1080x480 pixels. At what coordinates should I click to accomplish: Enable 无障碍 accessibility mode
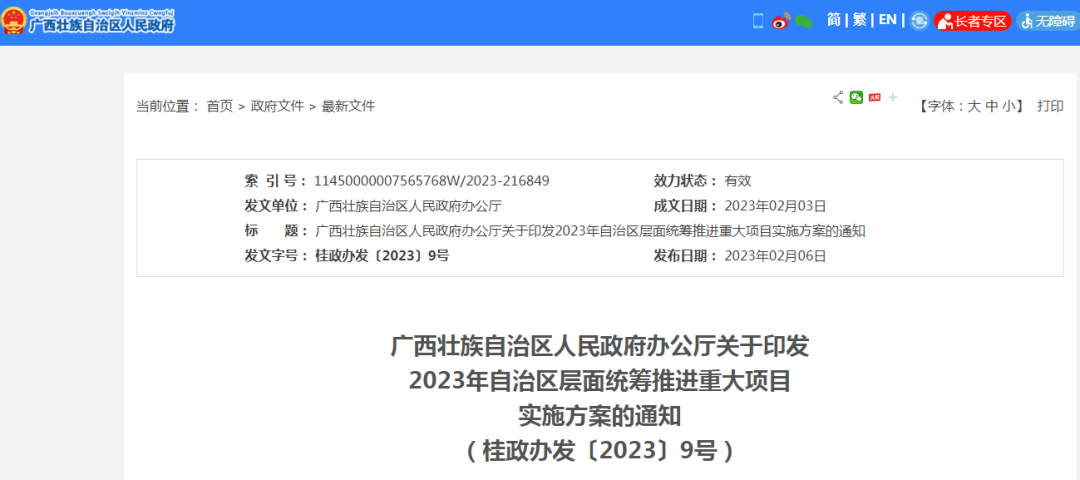1047,21
